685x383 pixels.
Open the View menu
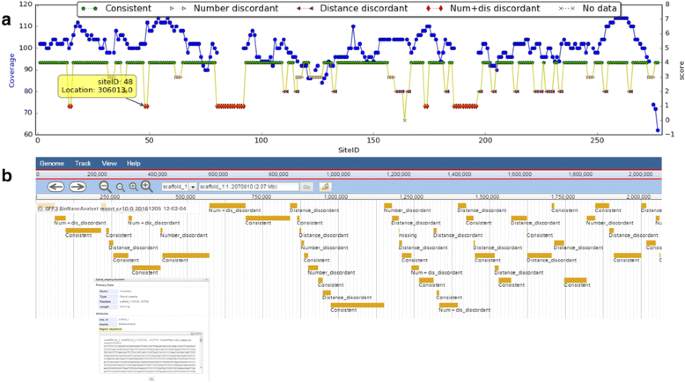click(x=109, y=163)
